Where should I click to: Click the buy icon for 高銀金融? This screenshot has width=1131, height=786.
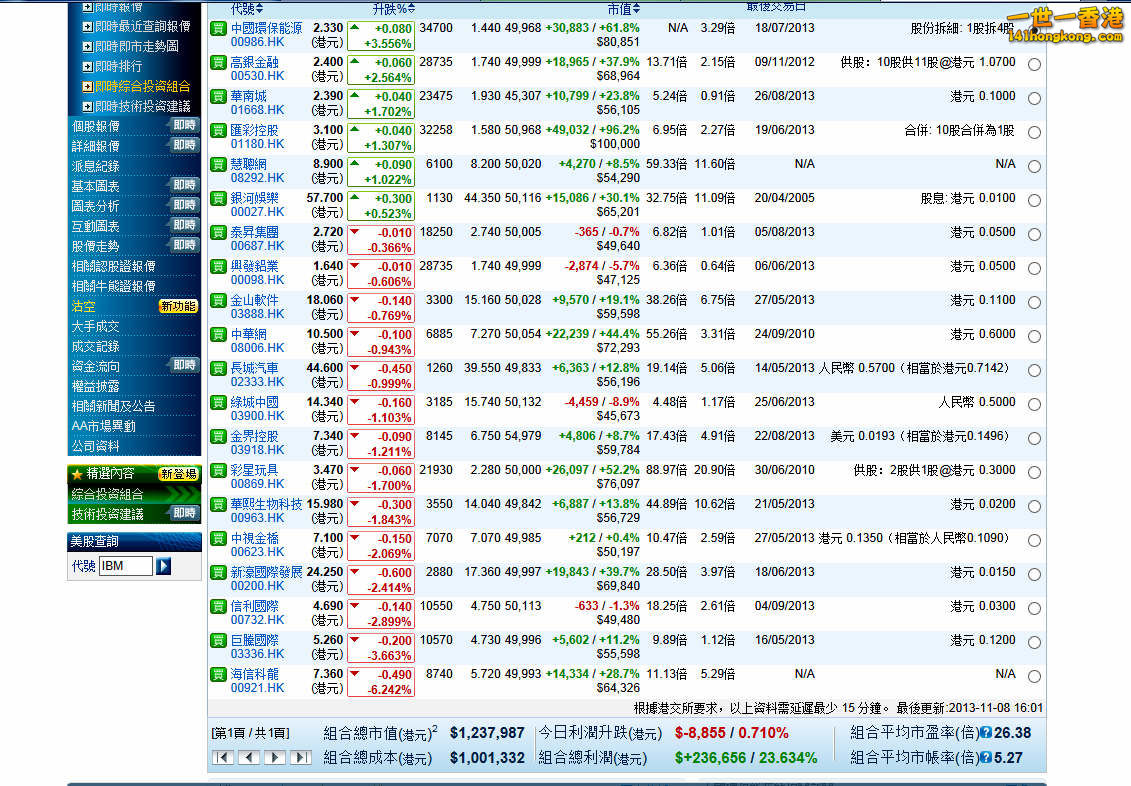[x=219, y=63]
